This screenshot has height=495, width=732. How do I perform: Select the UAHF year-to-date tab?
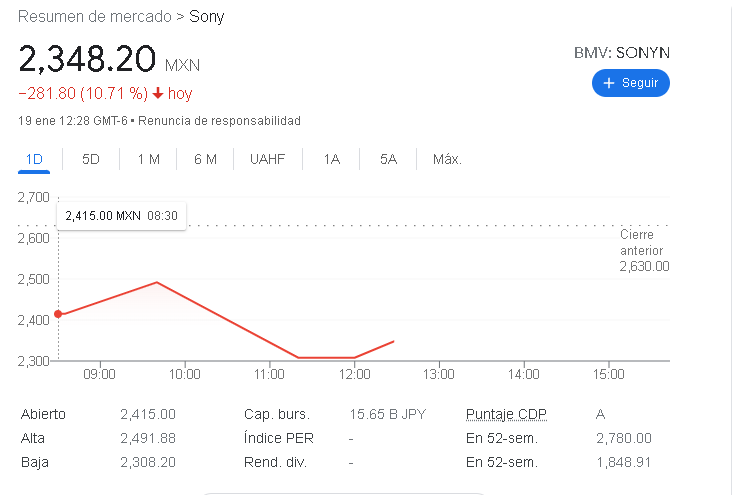click(x=268, y=159)
